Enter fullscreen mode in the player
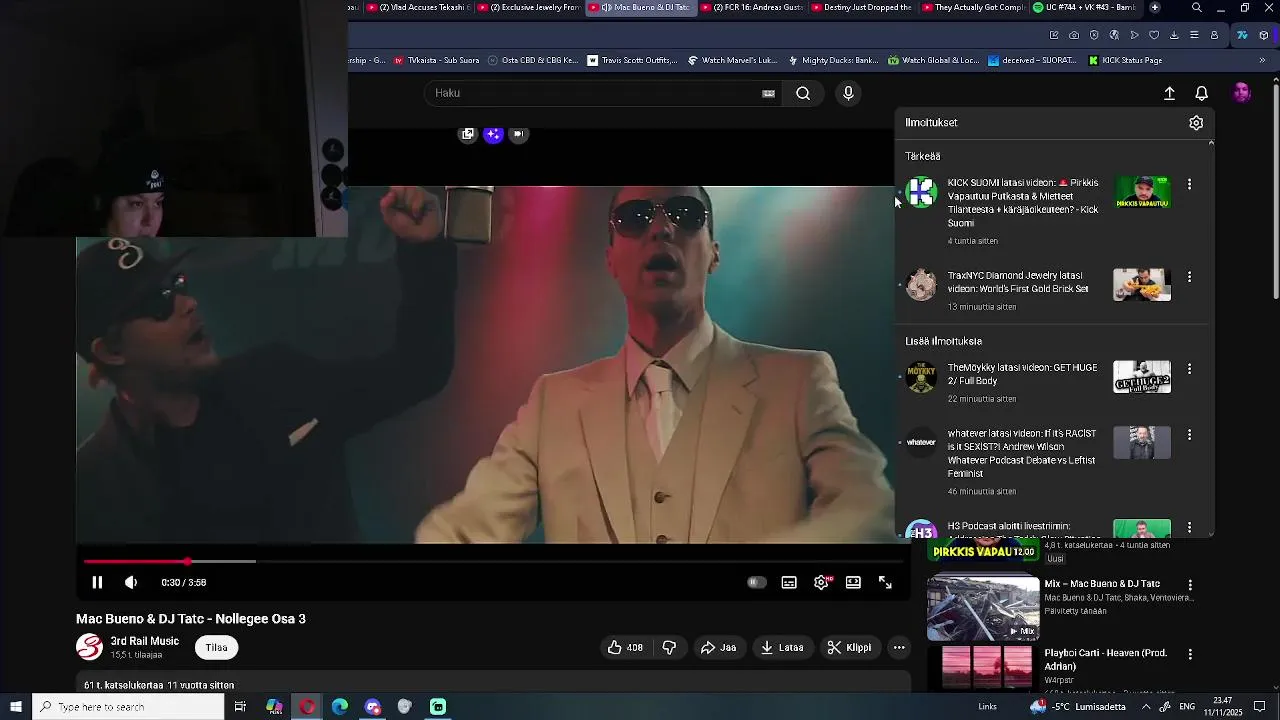 click(885, 582)
